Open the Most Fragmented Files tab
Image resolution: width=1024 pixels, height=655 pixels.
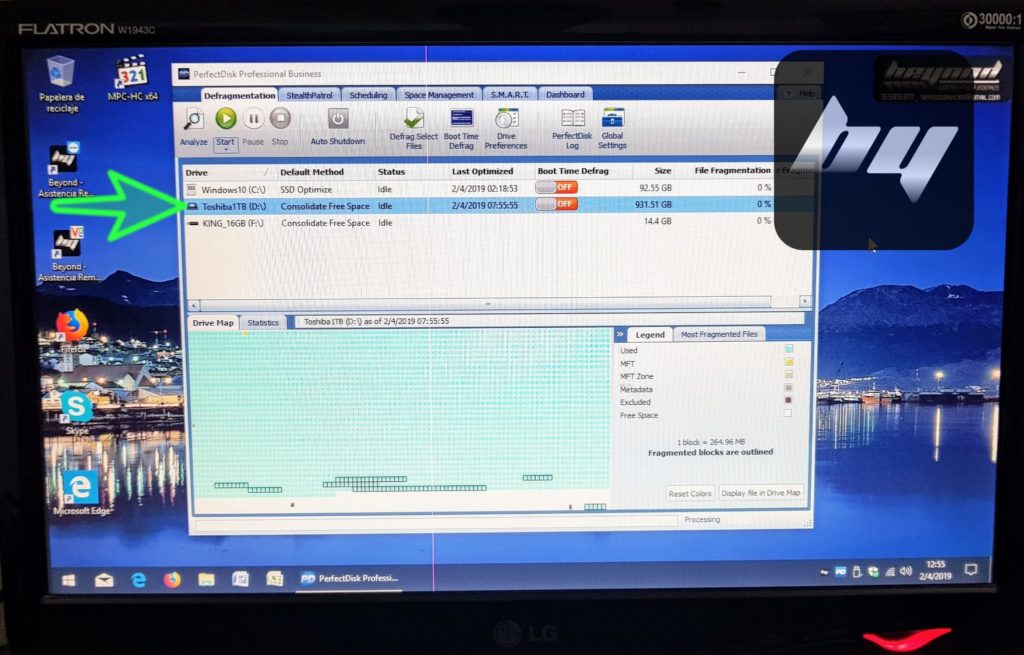[719, 334]
